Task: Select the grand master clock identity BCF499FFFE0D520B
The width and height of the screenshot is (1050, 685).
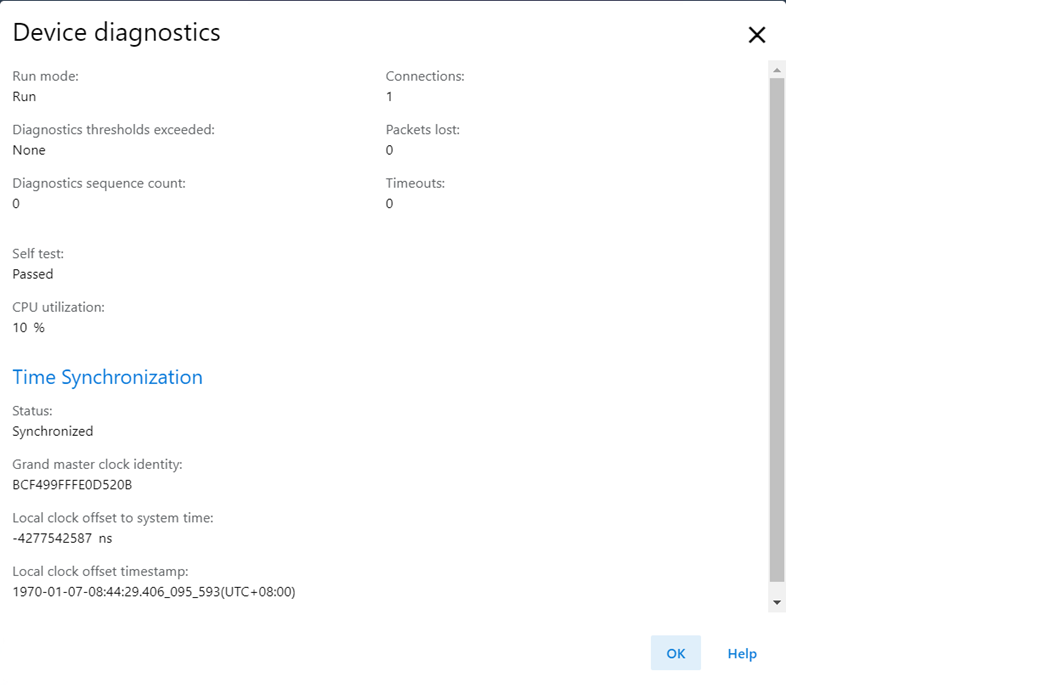Action: (x=72, y=485)
